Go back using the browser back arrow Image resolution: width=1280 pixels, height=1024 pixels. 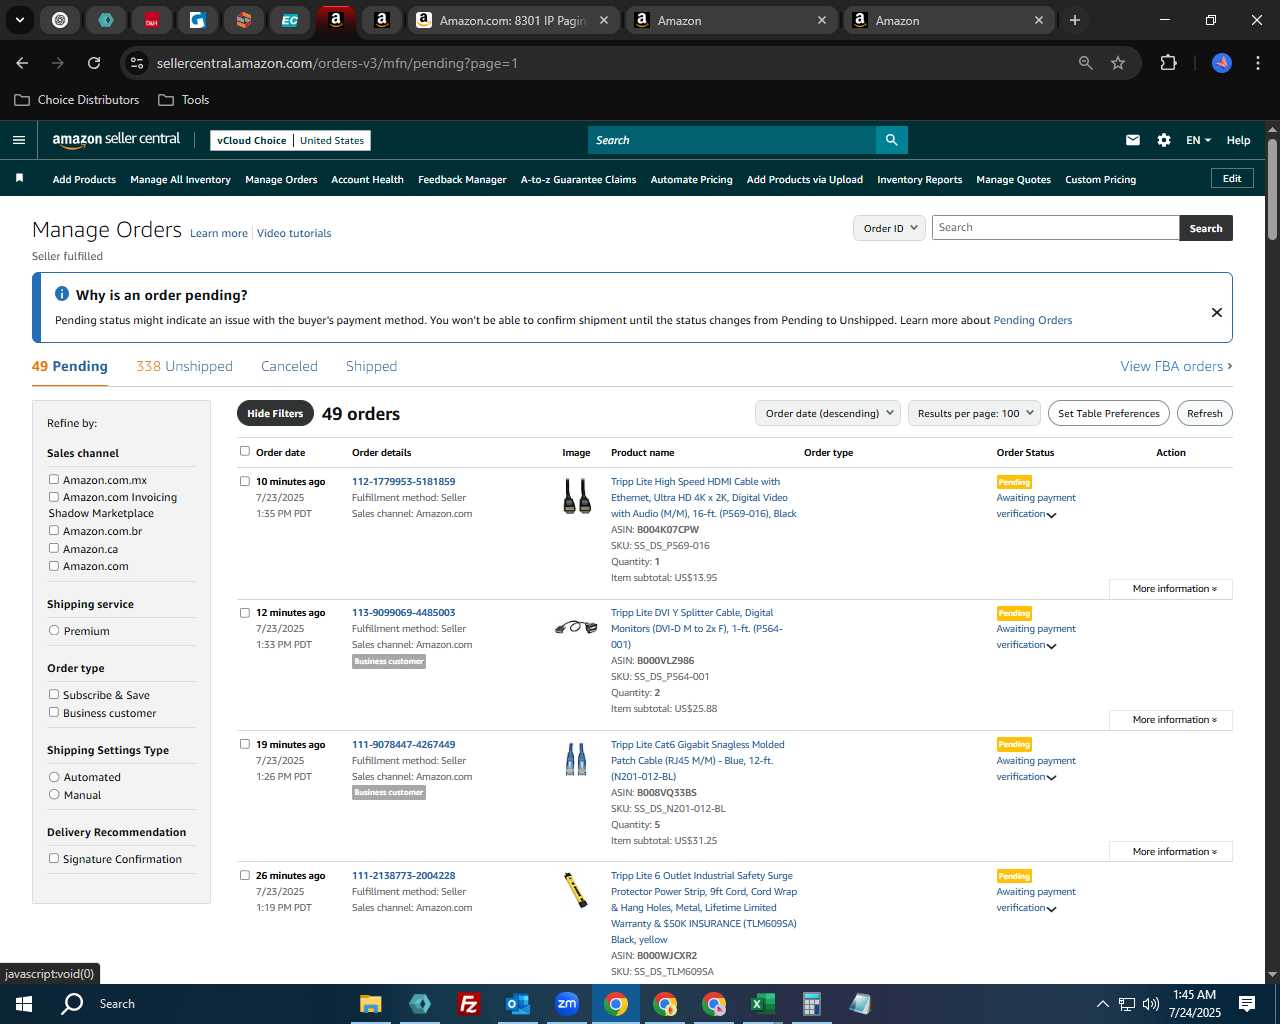(x=22, y=63)
